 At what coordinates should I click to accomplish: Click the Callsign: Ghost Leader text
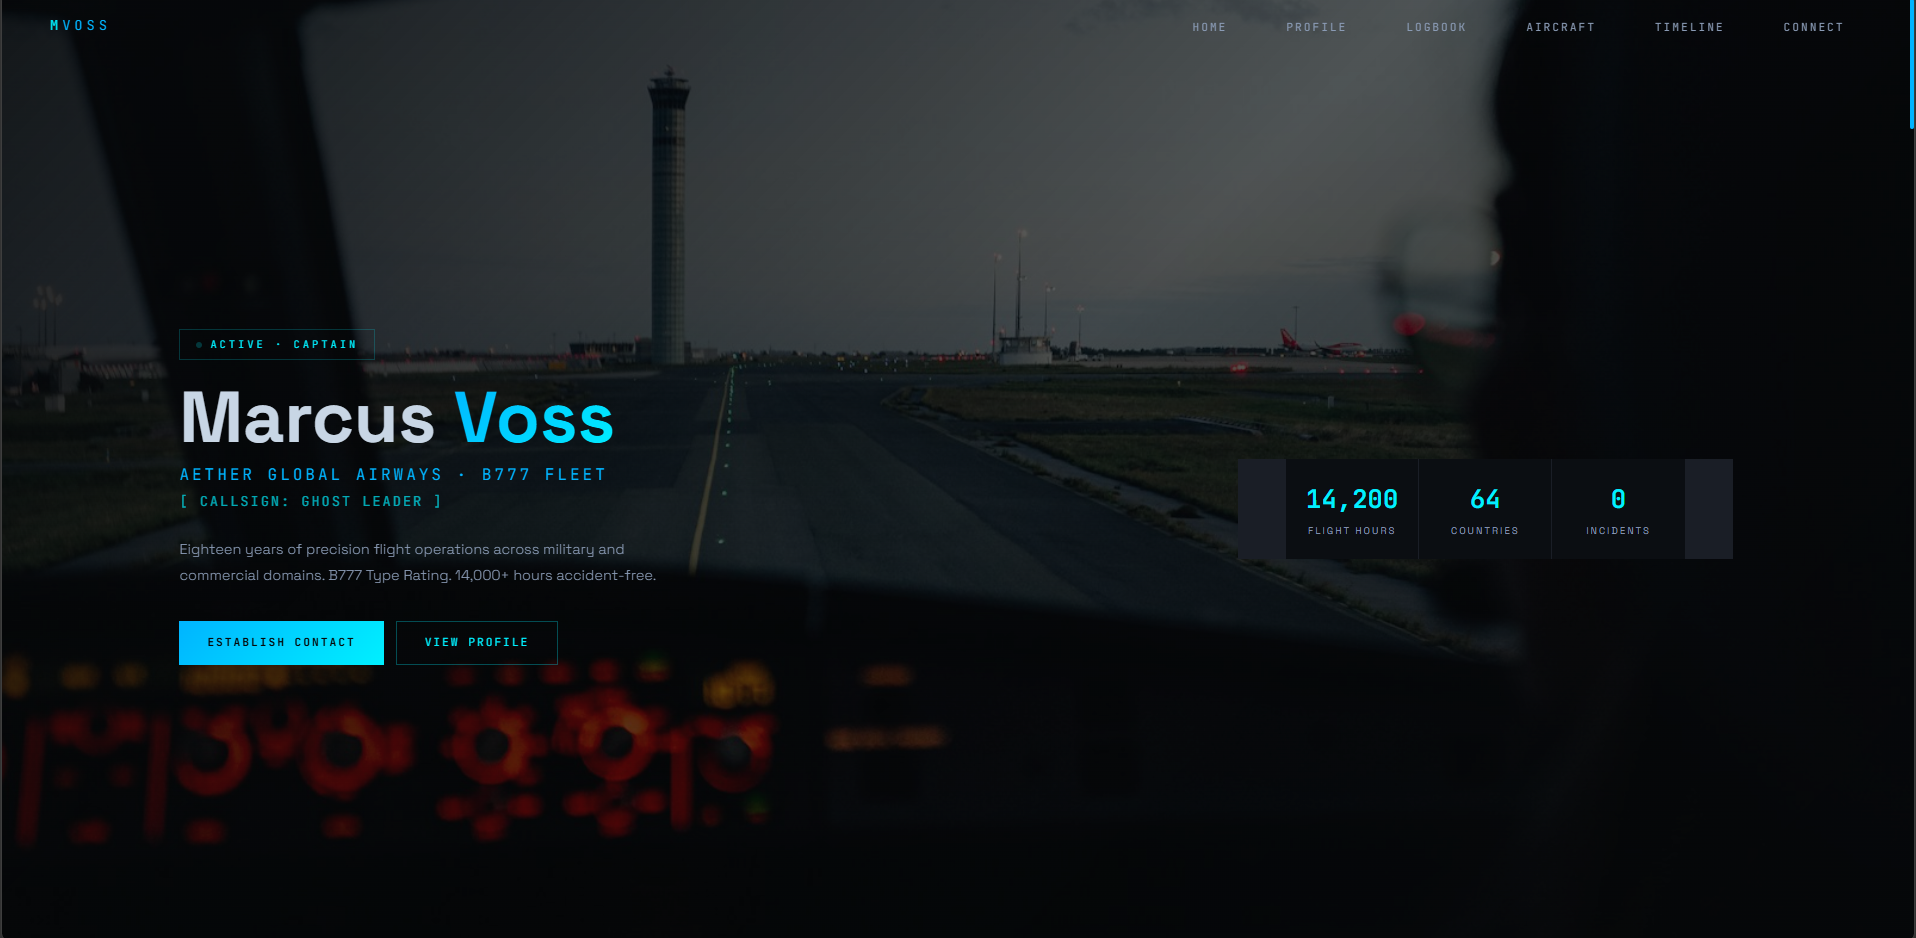pyautogui.click(x=311, y=502)
